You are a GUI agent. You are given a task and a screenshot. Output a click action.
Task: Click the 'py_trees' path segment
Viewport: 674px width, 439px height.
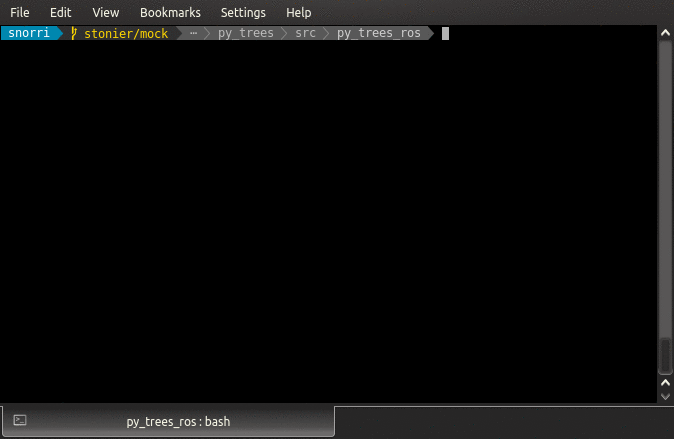click(246, 33)
